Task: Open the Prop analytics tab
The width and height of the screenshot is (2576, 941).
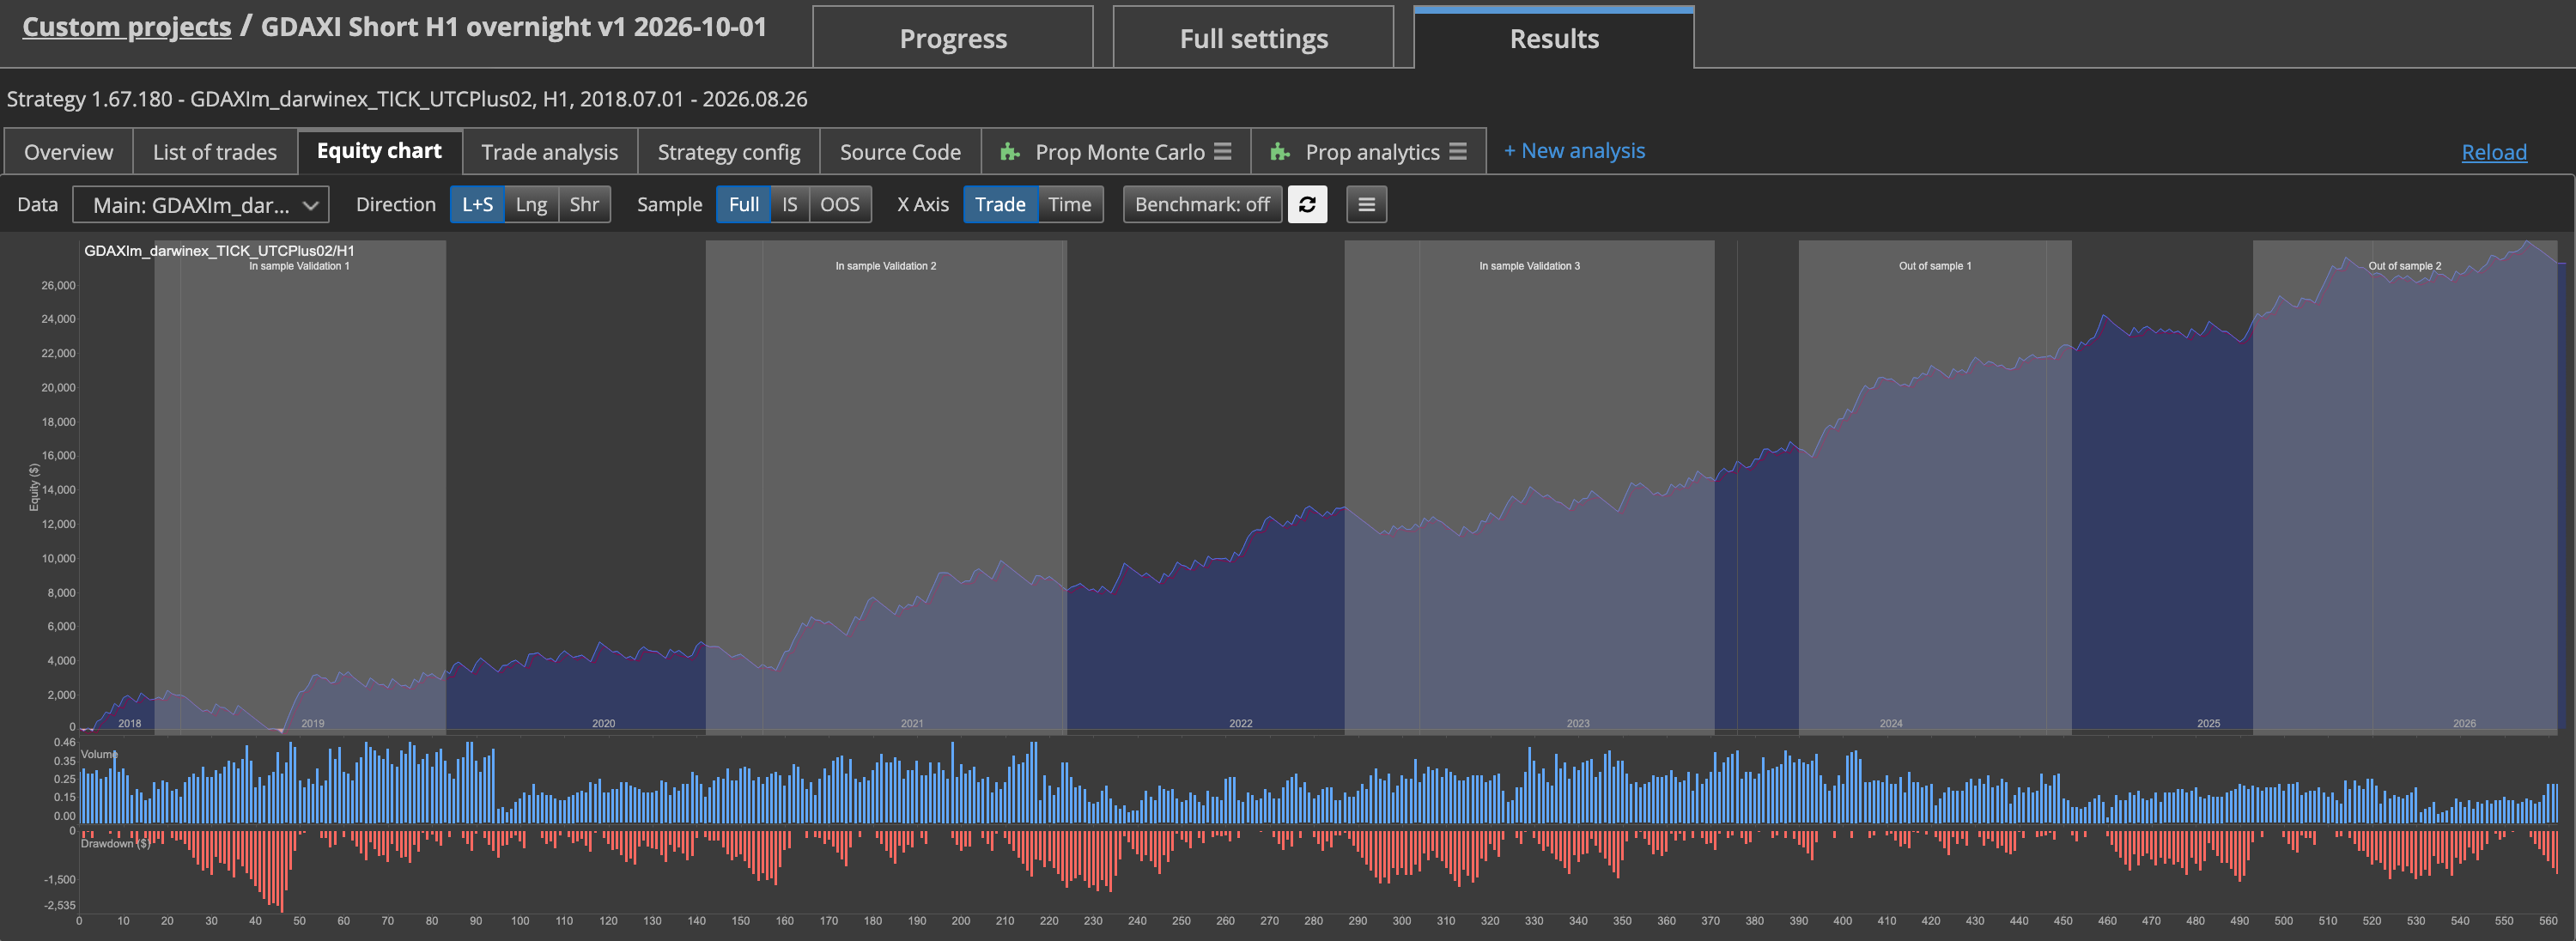Action: [x=1369, y=152]
